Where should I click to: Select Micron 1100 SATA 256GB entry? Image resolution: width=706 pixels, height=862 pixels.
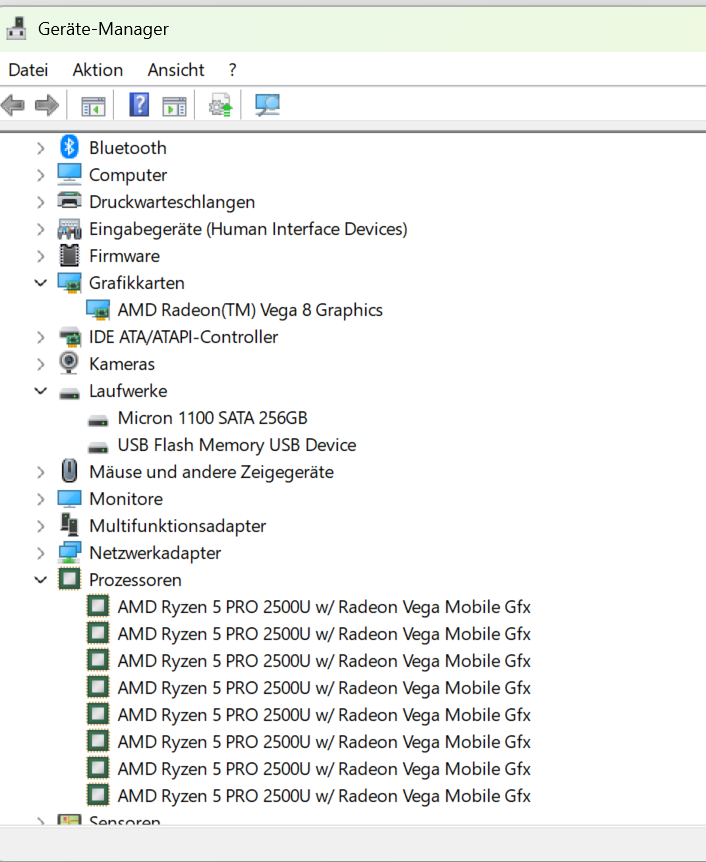[x=213, y=418]
